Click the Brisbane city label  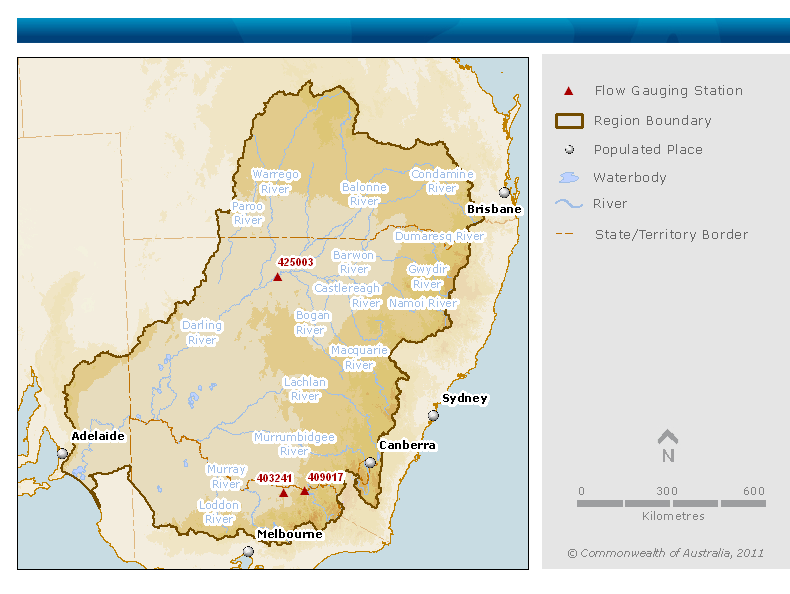(x=494, y=209)
